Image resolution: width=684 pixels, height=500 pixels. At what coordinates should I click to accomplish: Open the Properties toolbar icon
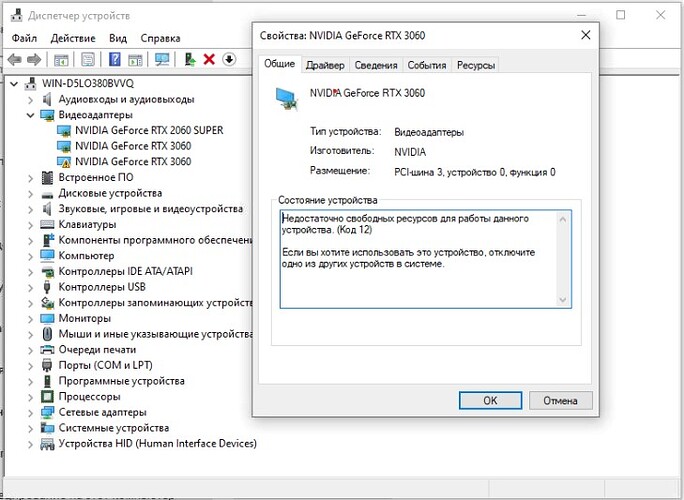pyautogui.click(x=88, y=59)
